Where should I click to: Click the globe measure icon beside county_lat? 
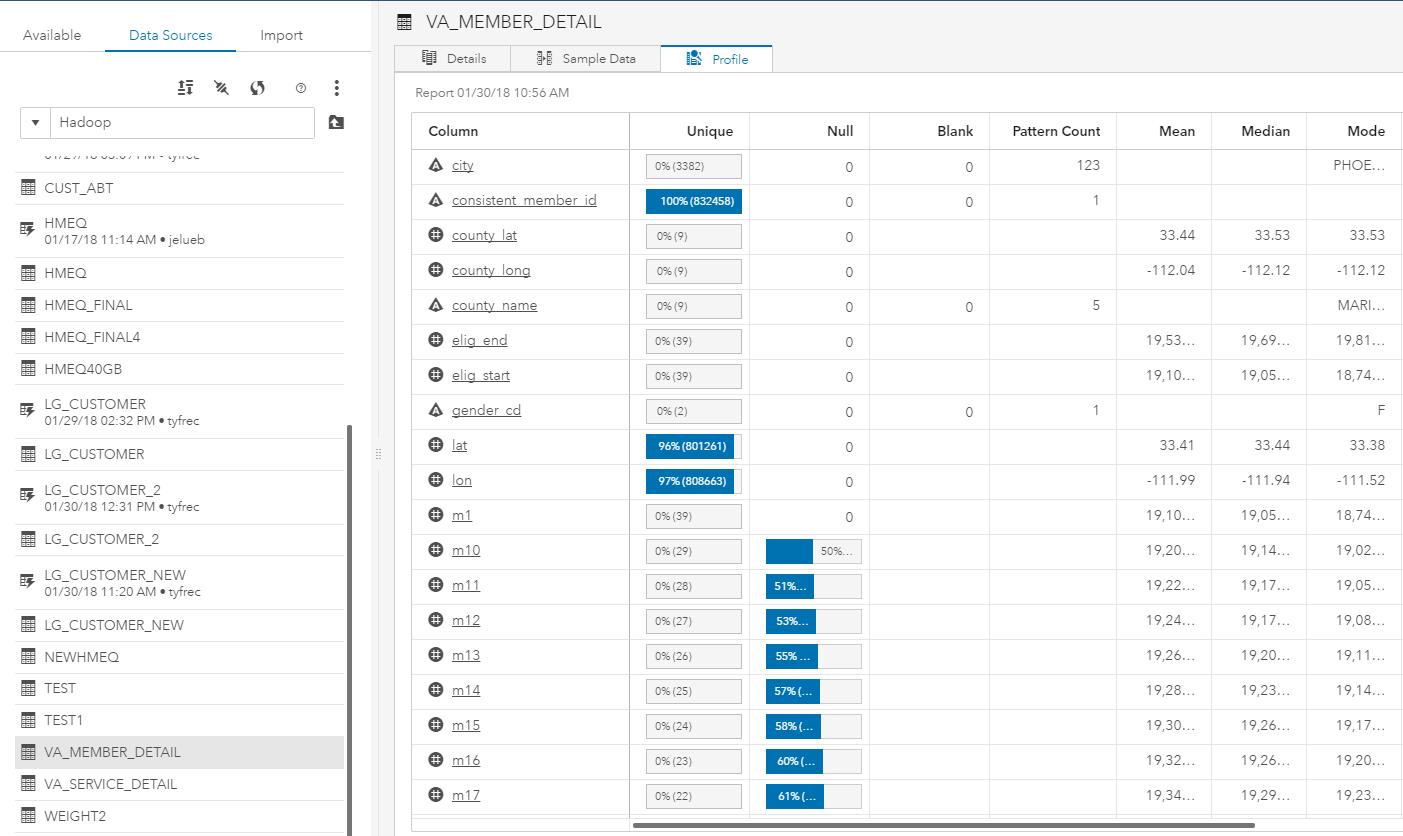click(x=433, y=235)
